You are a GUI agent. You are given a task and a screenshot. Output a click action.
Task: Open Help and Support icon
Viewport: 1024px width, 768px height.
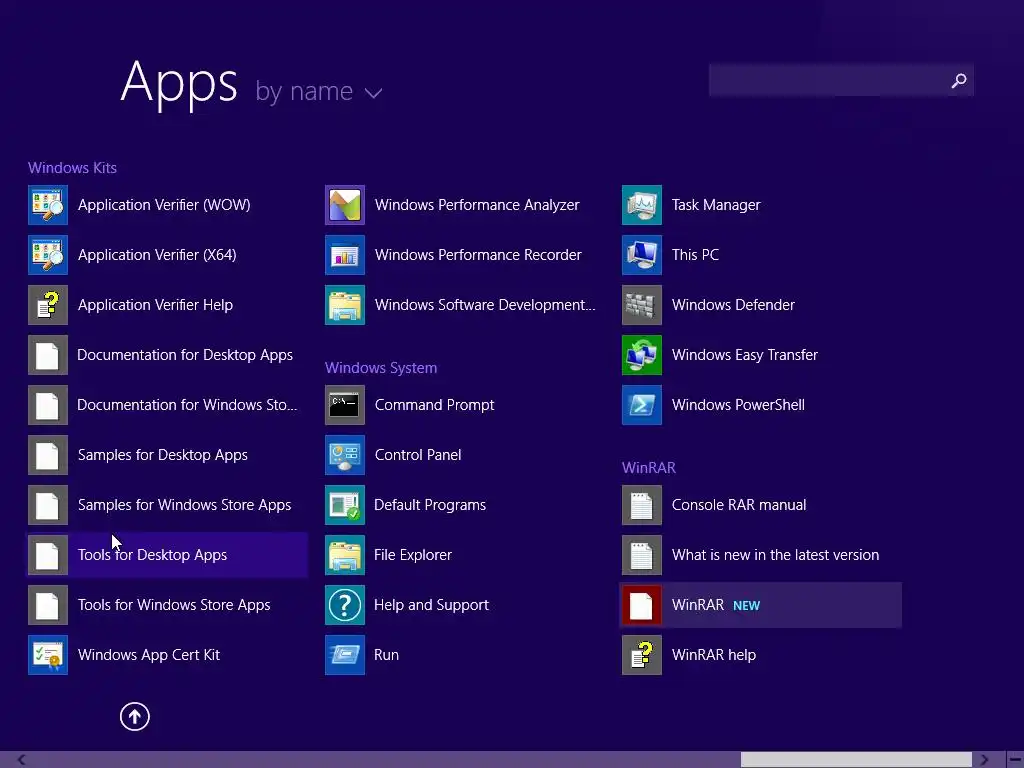pyautogui.click(x=345, y=605)
